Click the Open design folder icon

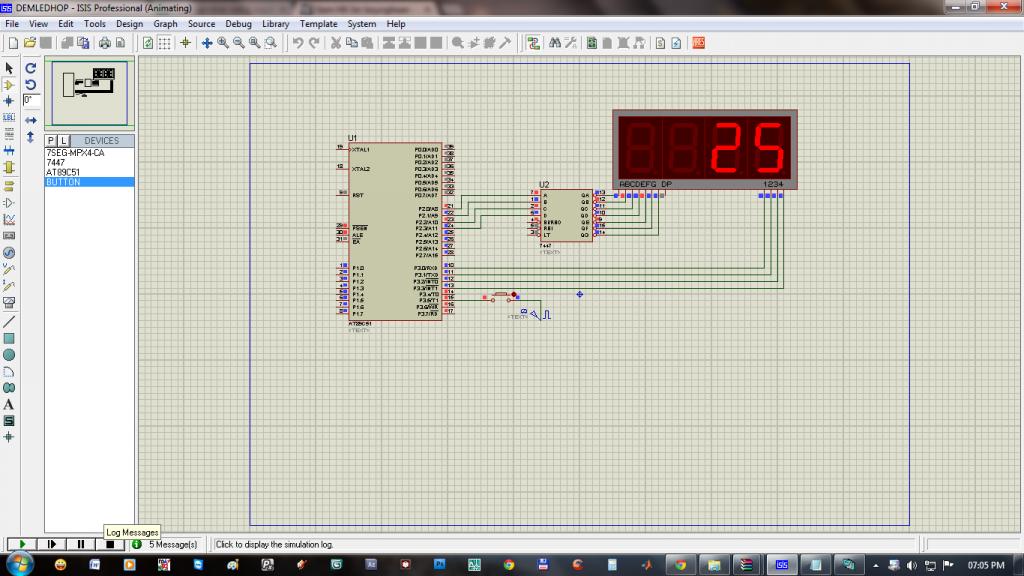tap(30, 43)
